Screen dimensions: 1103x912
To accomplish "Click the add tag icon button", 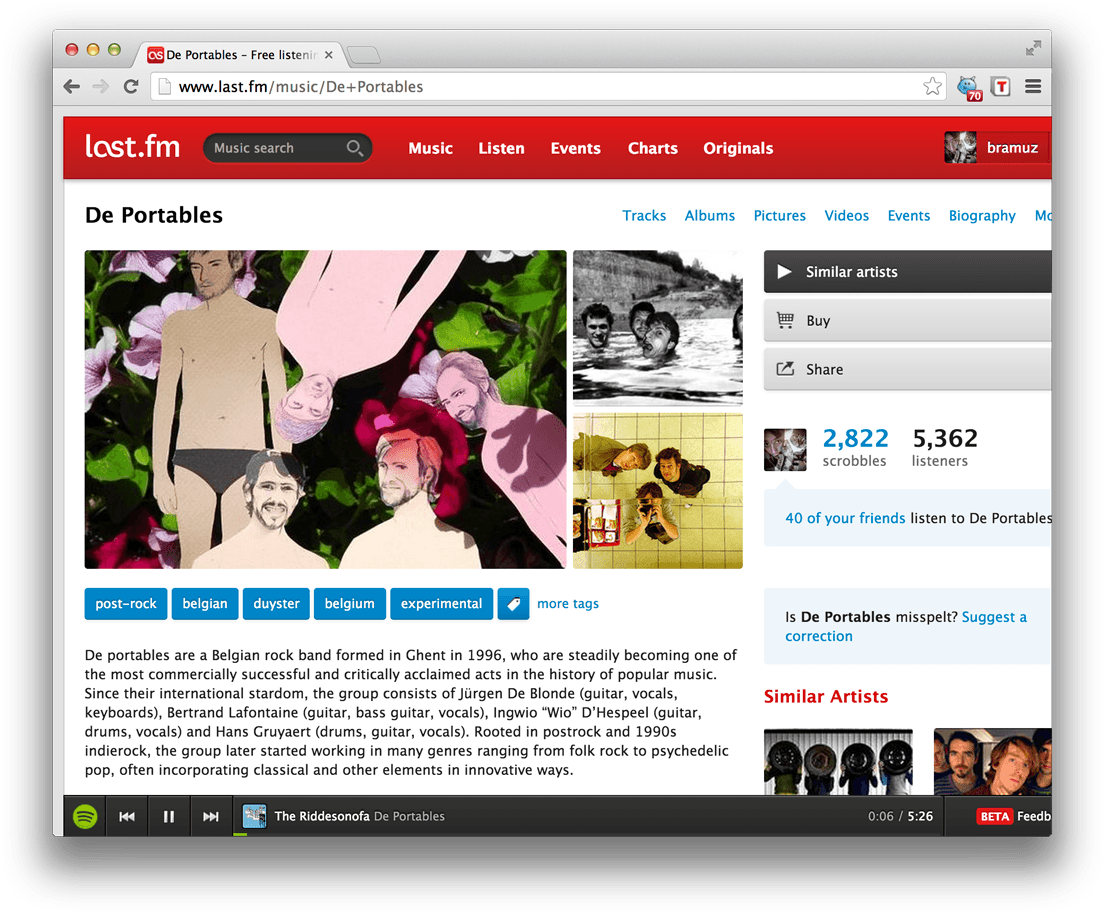I will click(514, 604).
